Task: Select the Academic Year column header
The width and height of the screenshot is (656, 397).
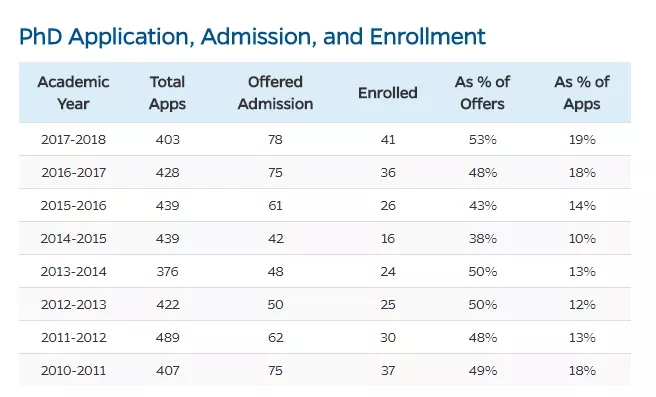Action: pos(73,93)
